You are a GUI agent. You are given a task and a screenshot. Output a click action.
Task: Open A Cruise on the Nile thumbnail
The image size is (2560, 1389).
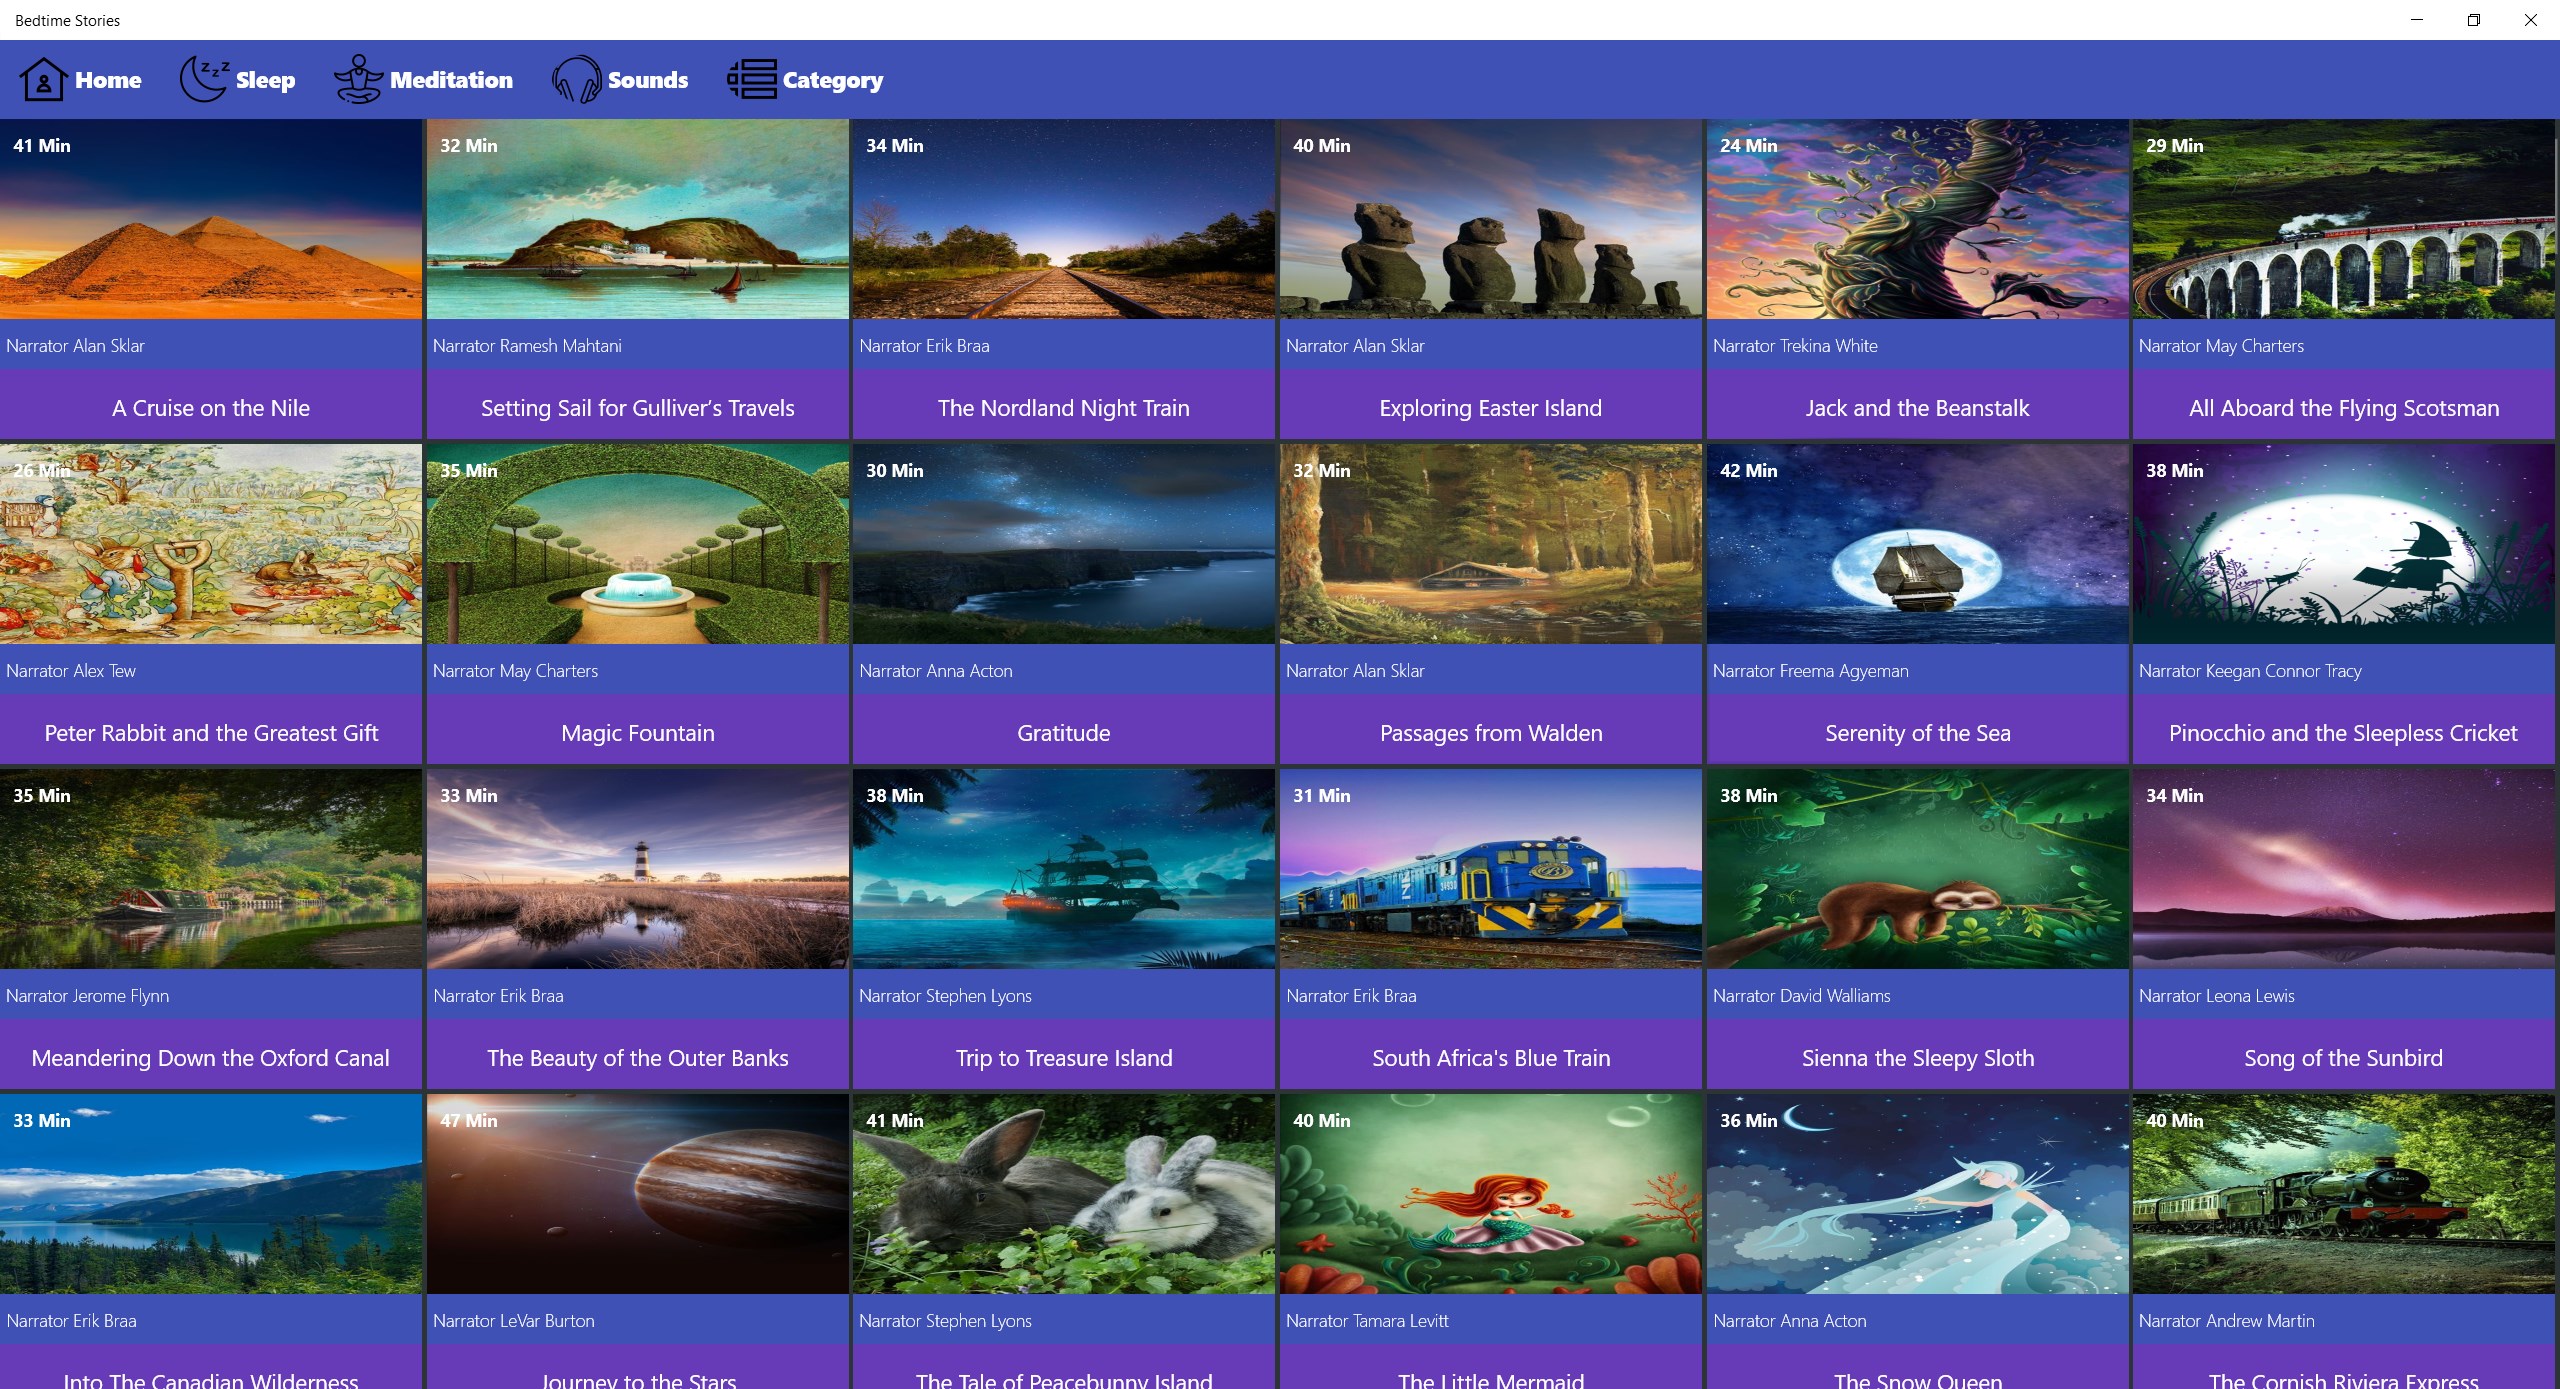click(x=211, y=220)
